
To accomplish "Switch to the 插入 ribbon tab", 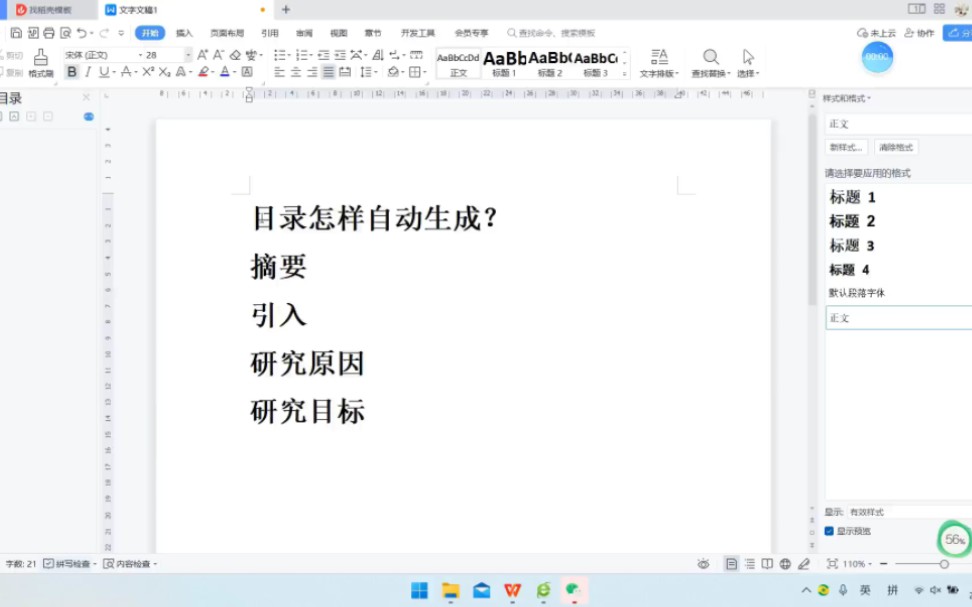I will tap(184, 32).
